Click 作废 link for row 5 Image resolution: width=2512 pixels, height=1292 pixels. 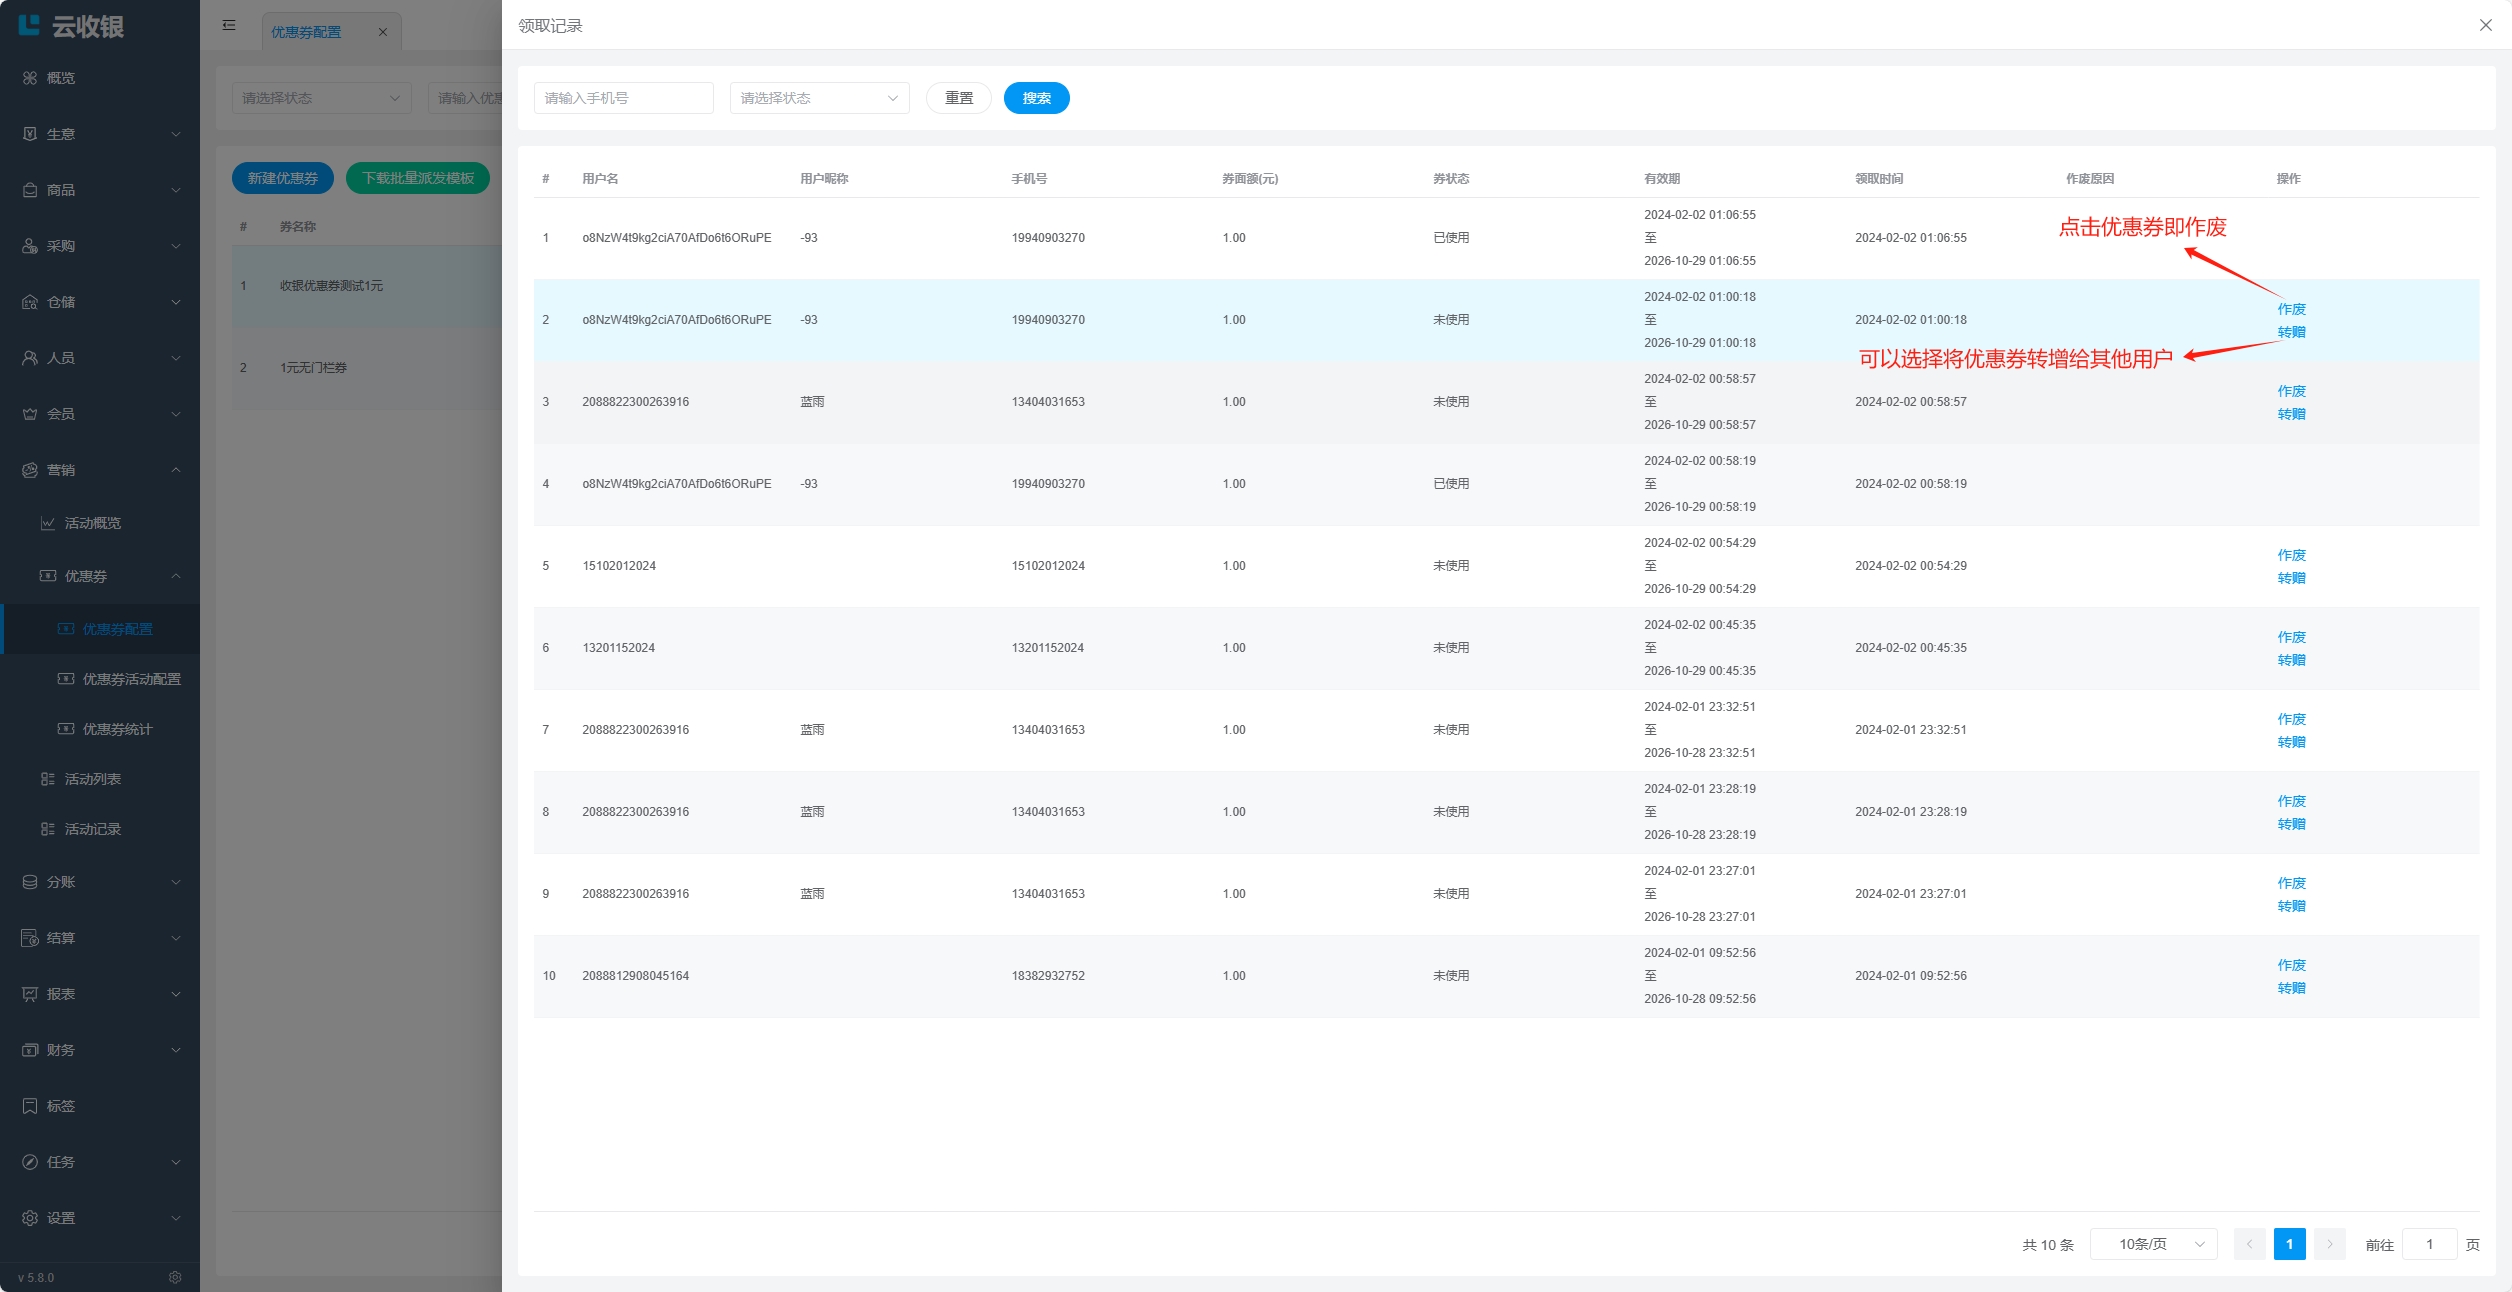click(x=2291, y=555)
